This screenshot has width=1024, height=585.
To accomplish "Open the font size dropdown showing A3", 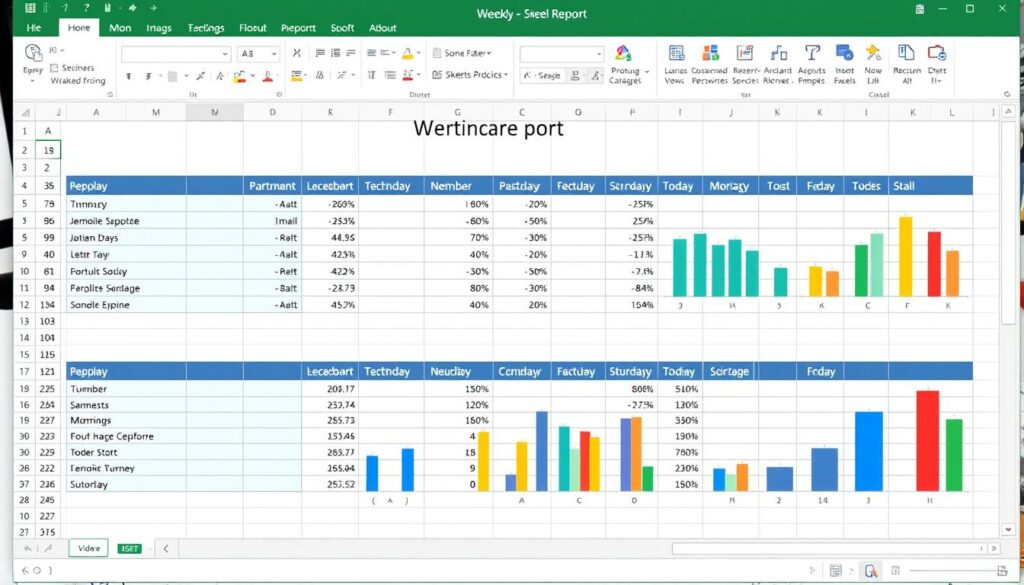I will pos(259,54).
